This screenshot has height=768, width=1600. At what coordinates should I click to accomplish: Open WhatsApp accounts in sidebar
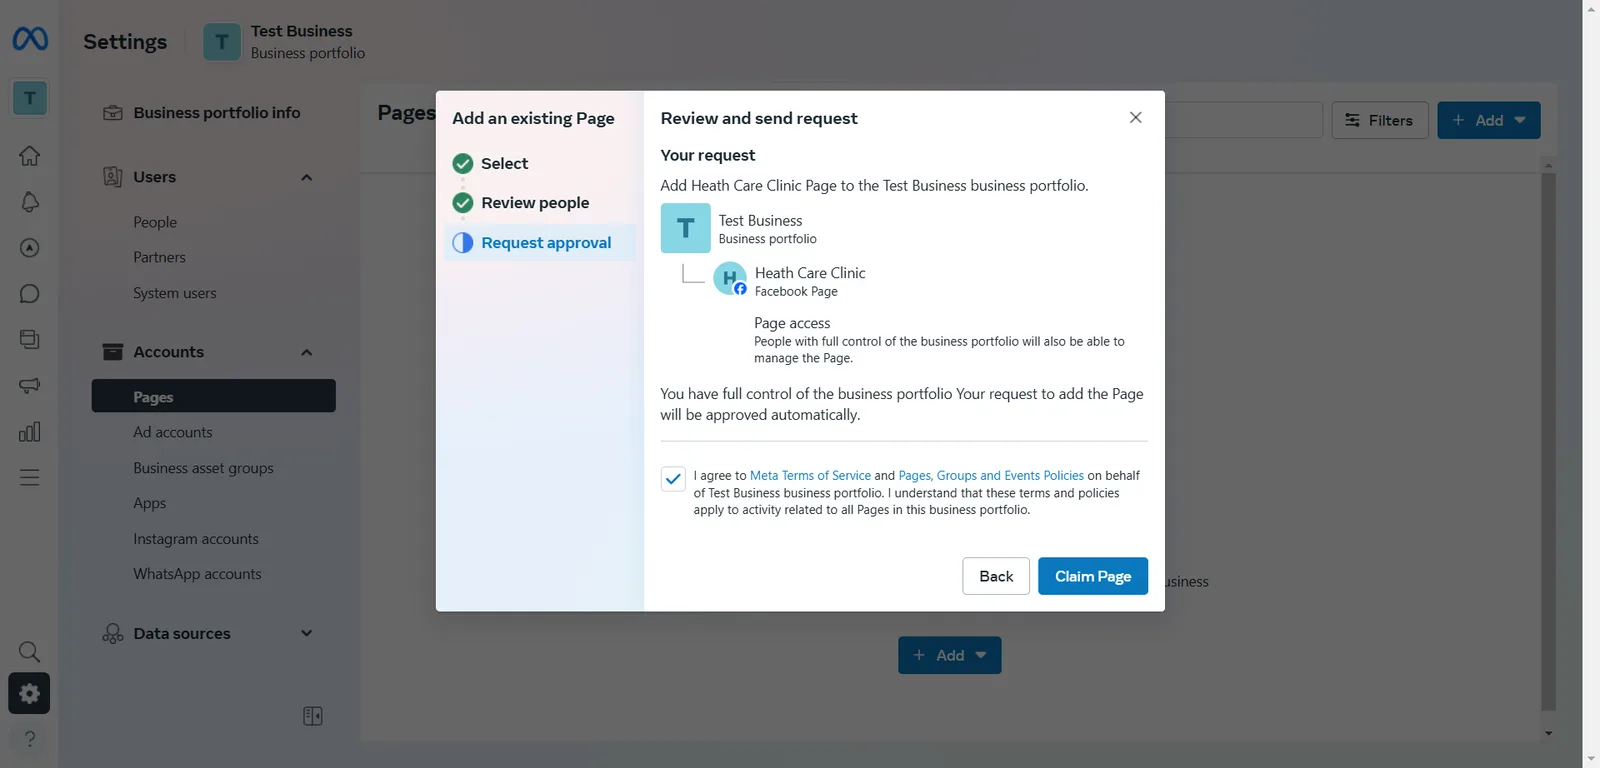pos(197,574)
